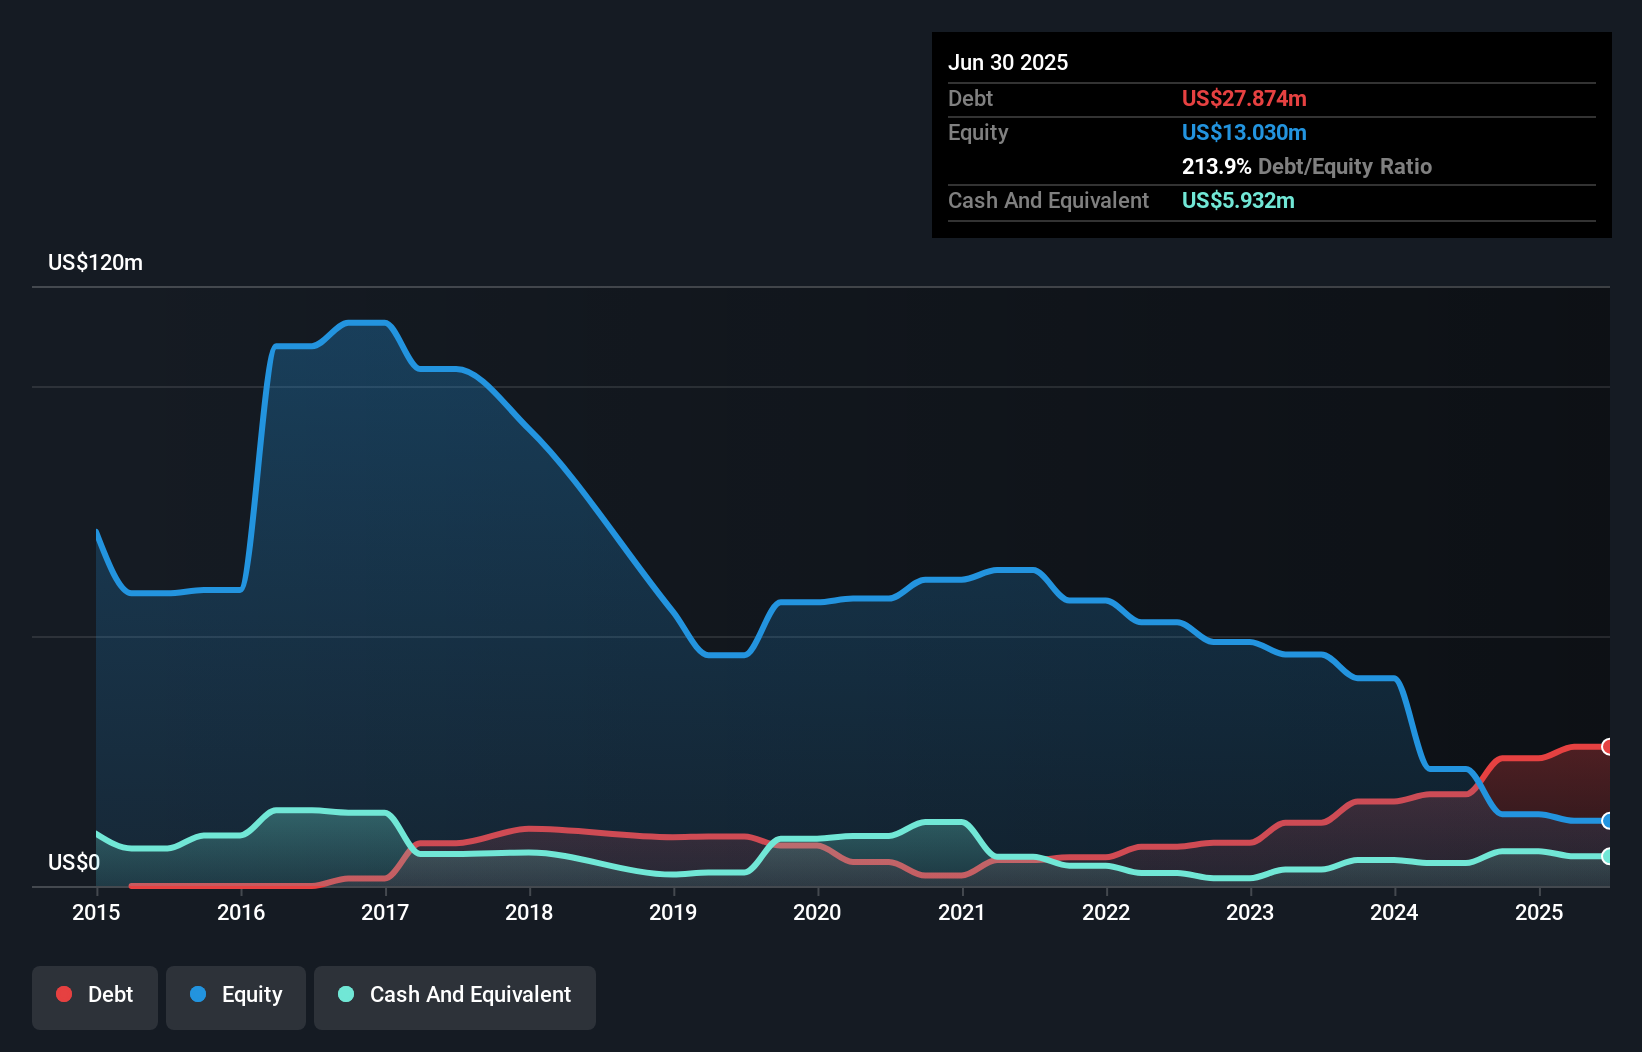Collapse the Cash And Equivalent row

pyautogui.click(x=1048, y=200)
